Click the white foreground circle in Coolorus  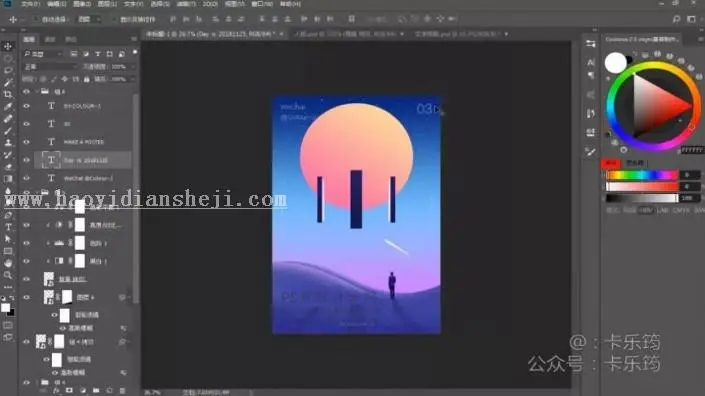click(616, 62)
